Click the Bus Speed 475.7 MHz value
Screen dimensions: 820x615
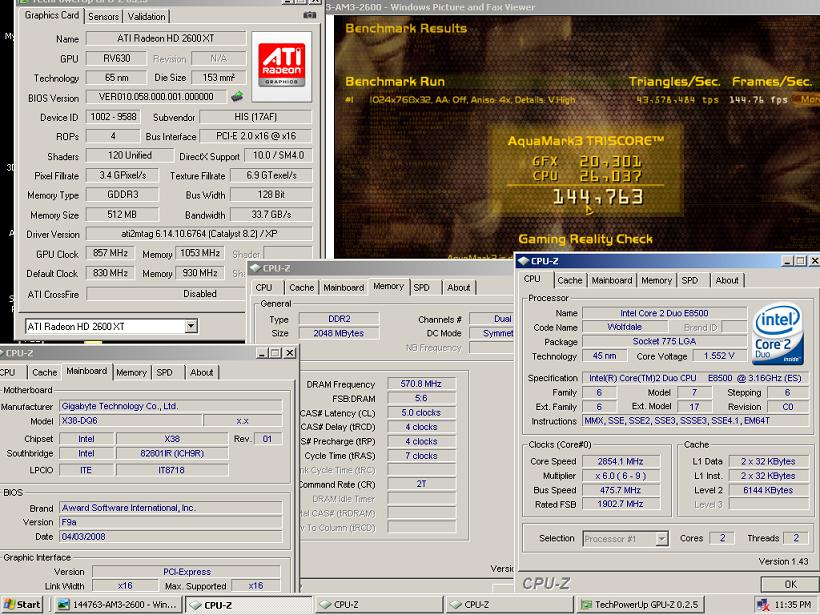620,490
